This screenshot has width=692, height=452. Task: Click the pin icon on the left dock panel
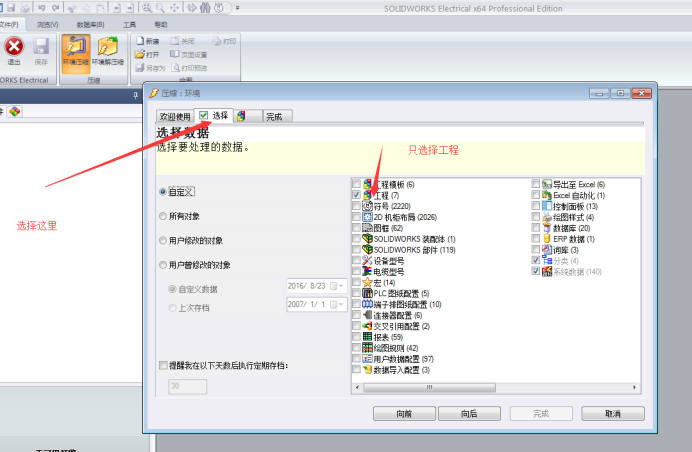coord(135,95)
